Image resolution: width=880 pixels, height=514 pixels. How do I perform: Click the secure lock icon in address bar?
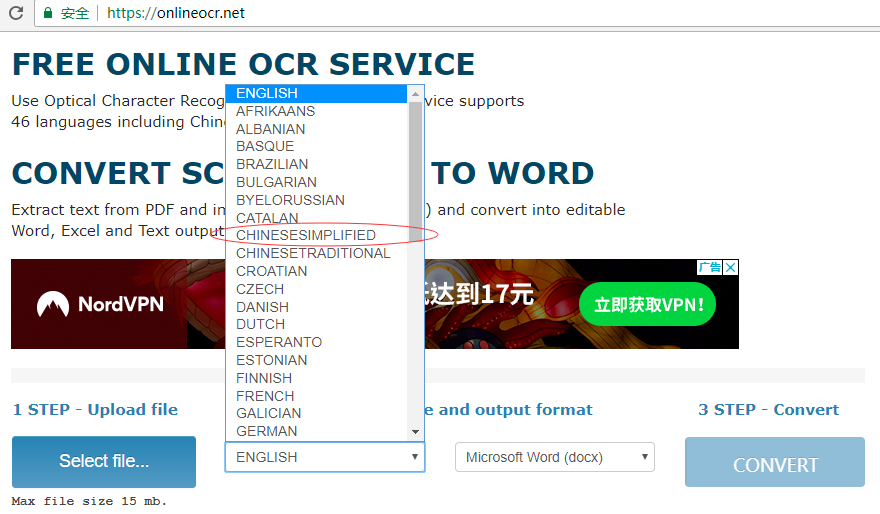(47, 14)
